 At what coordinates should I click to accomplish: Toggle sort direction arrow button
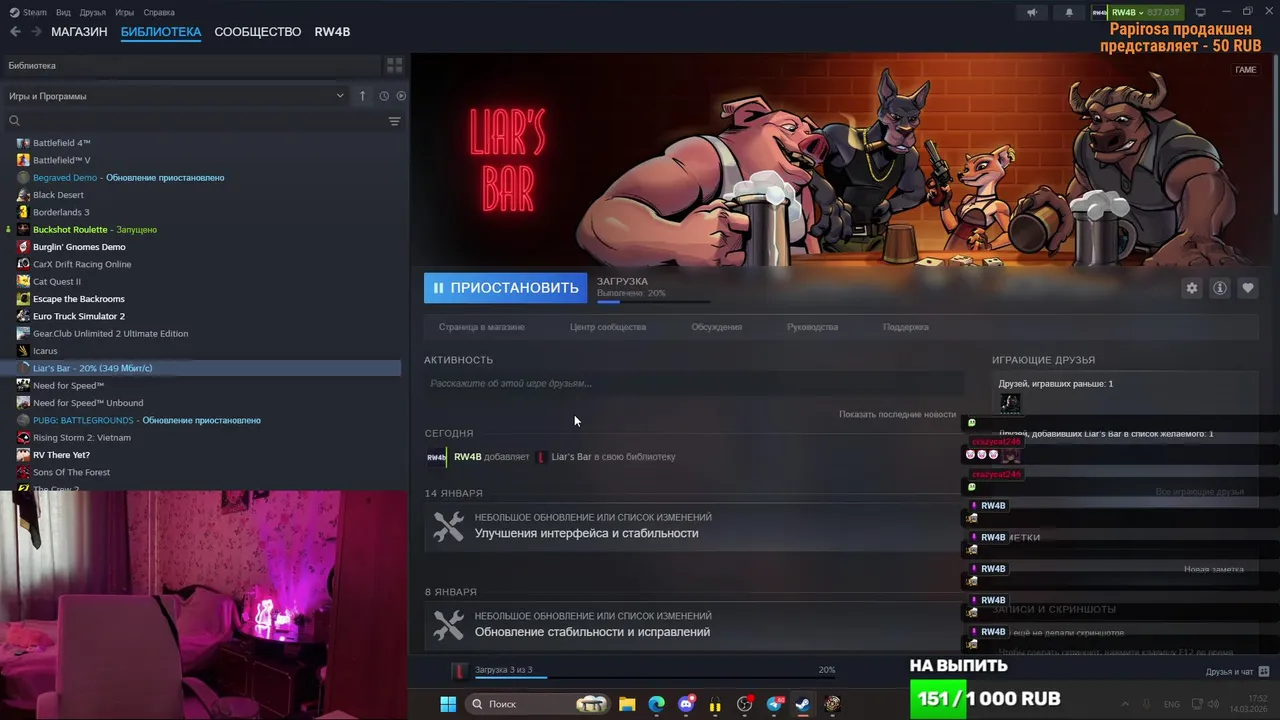tap(363, 96)
